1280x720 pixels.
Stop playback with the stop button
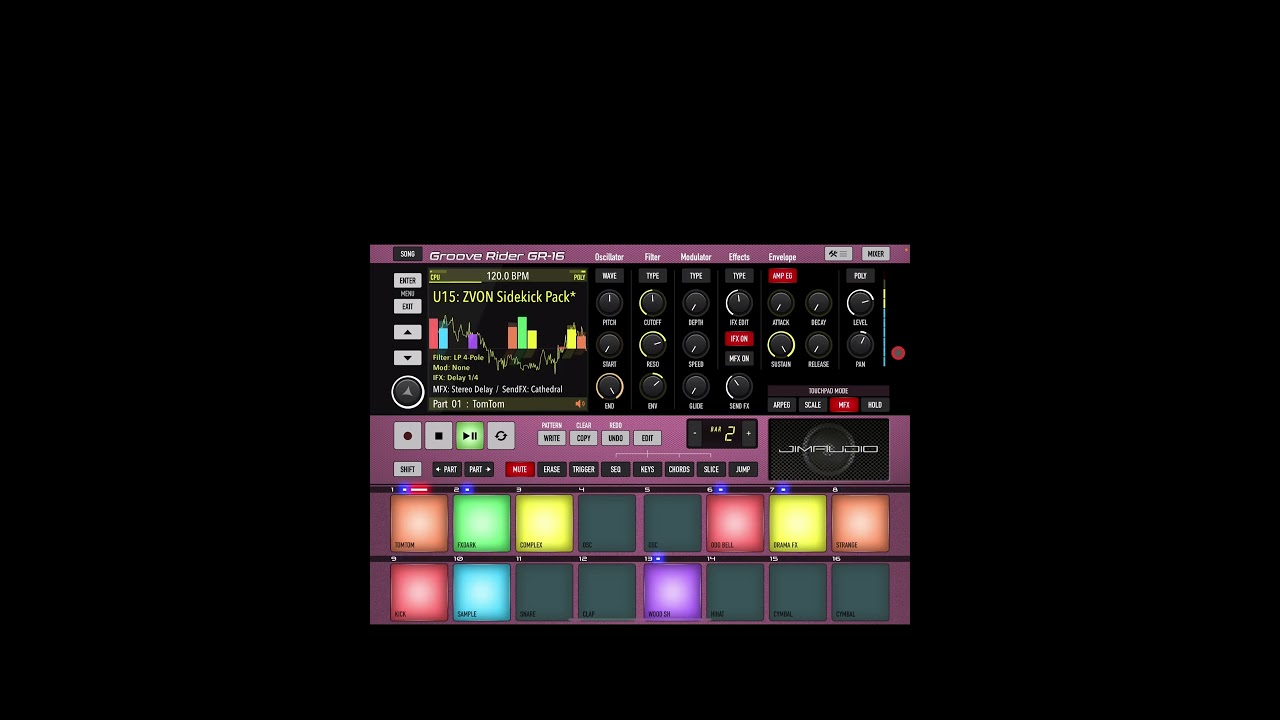pyautogui.click(x=438, y=436)
